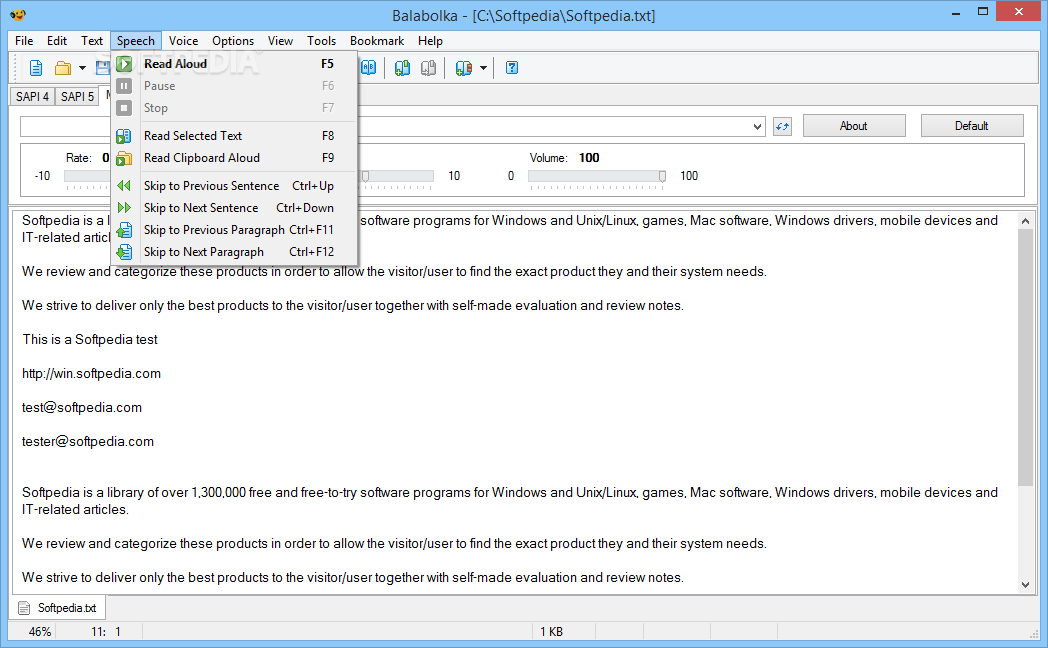
Task: Expand the batch converter dropdown arrow
Action: tap(483, 67)
